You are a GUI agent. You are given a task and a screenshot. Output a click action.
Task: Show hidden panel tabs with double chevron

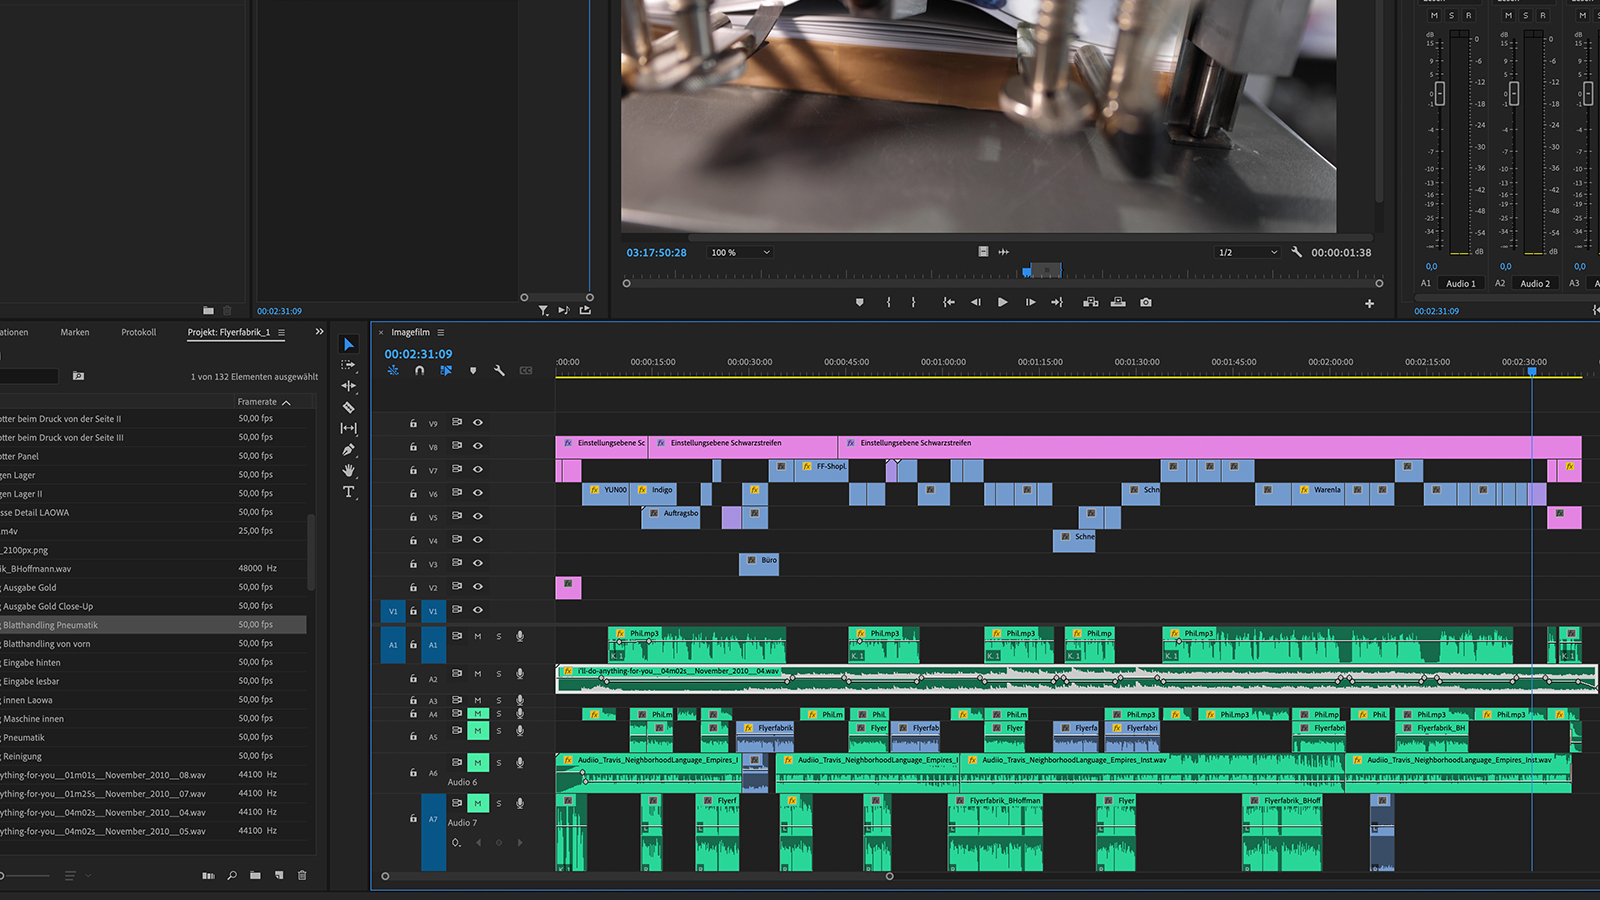coord(319,332)
